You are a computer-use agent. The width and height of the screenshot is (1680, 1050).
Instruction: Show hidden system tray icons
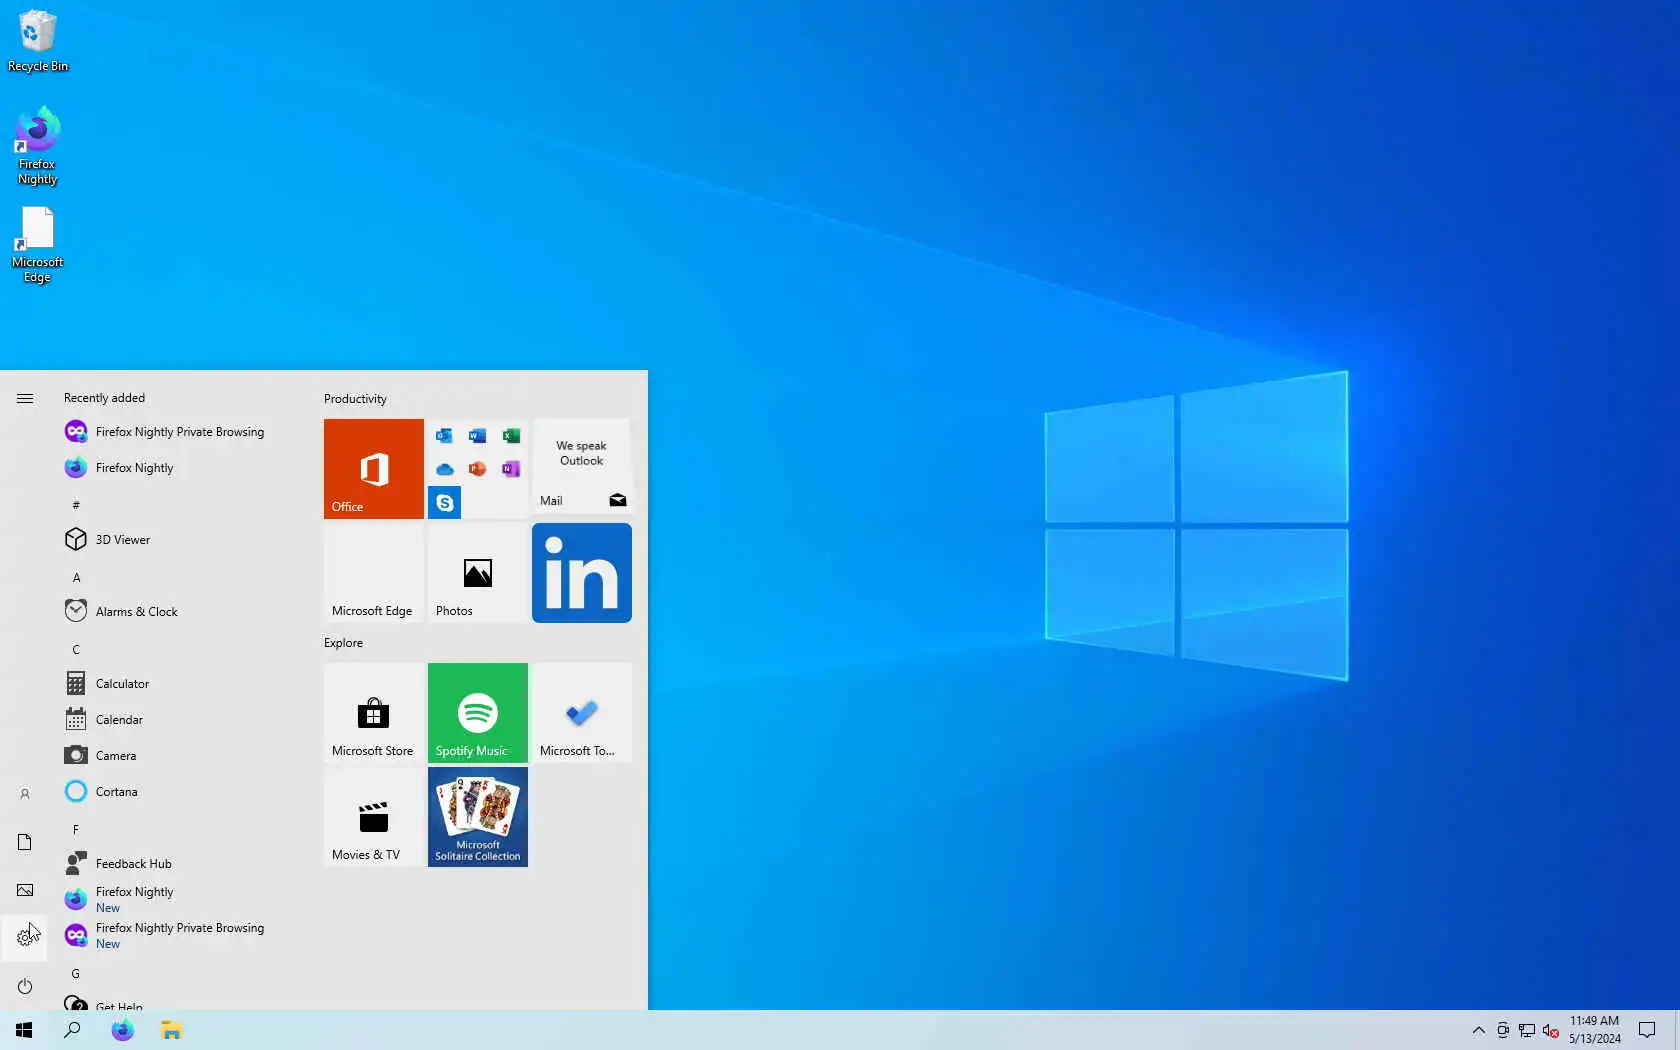(x=1478, y=1030)
